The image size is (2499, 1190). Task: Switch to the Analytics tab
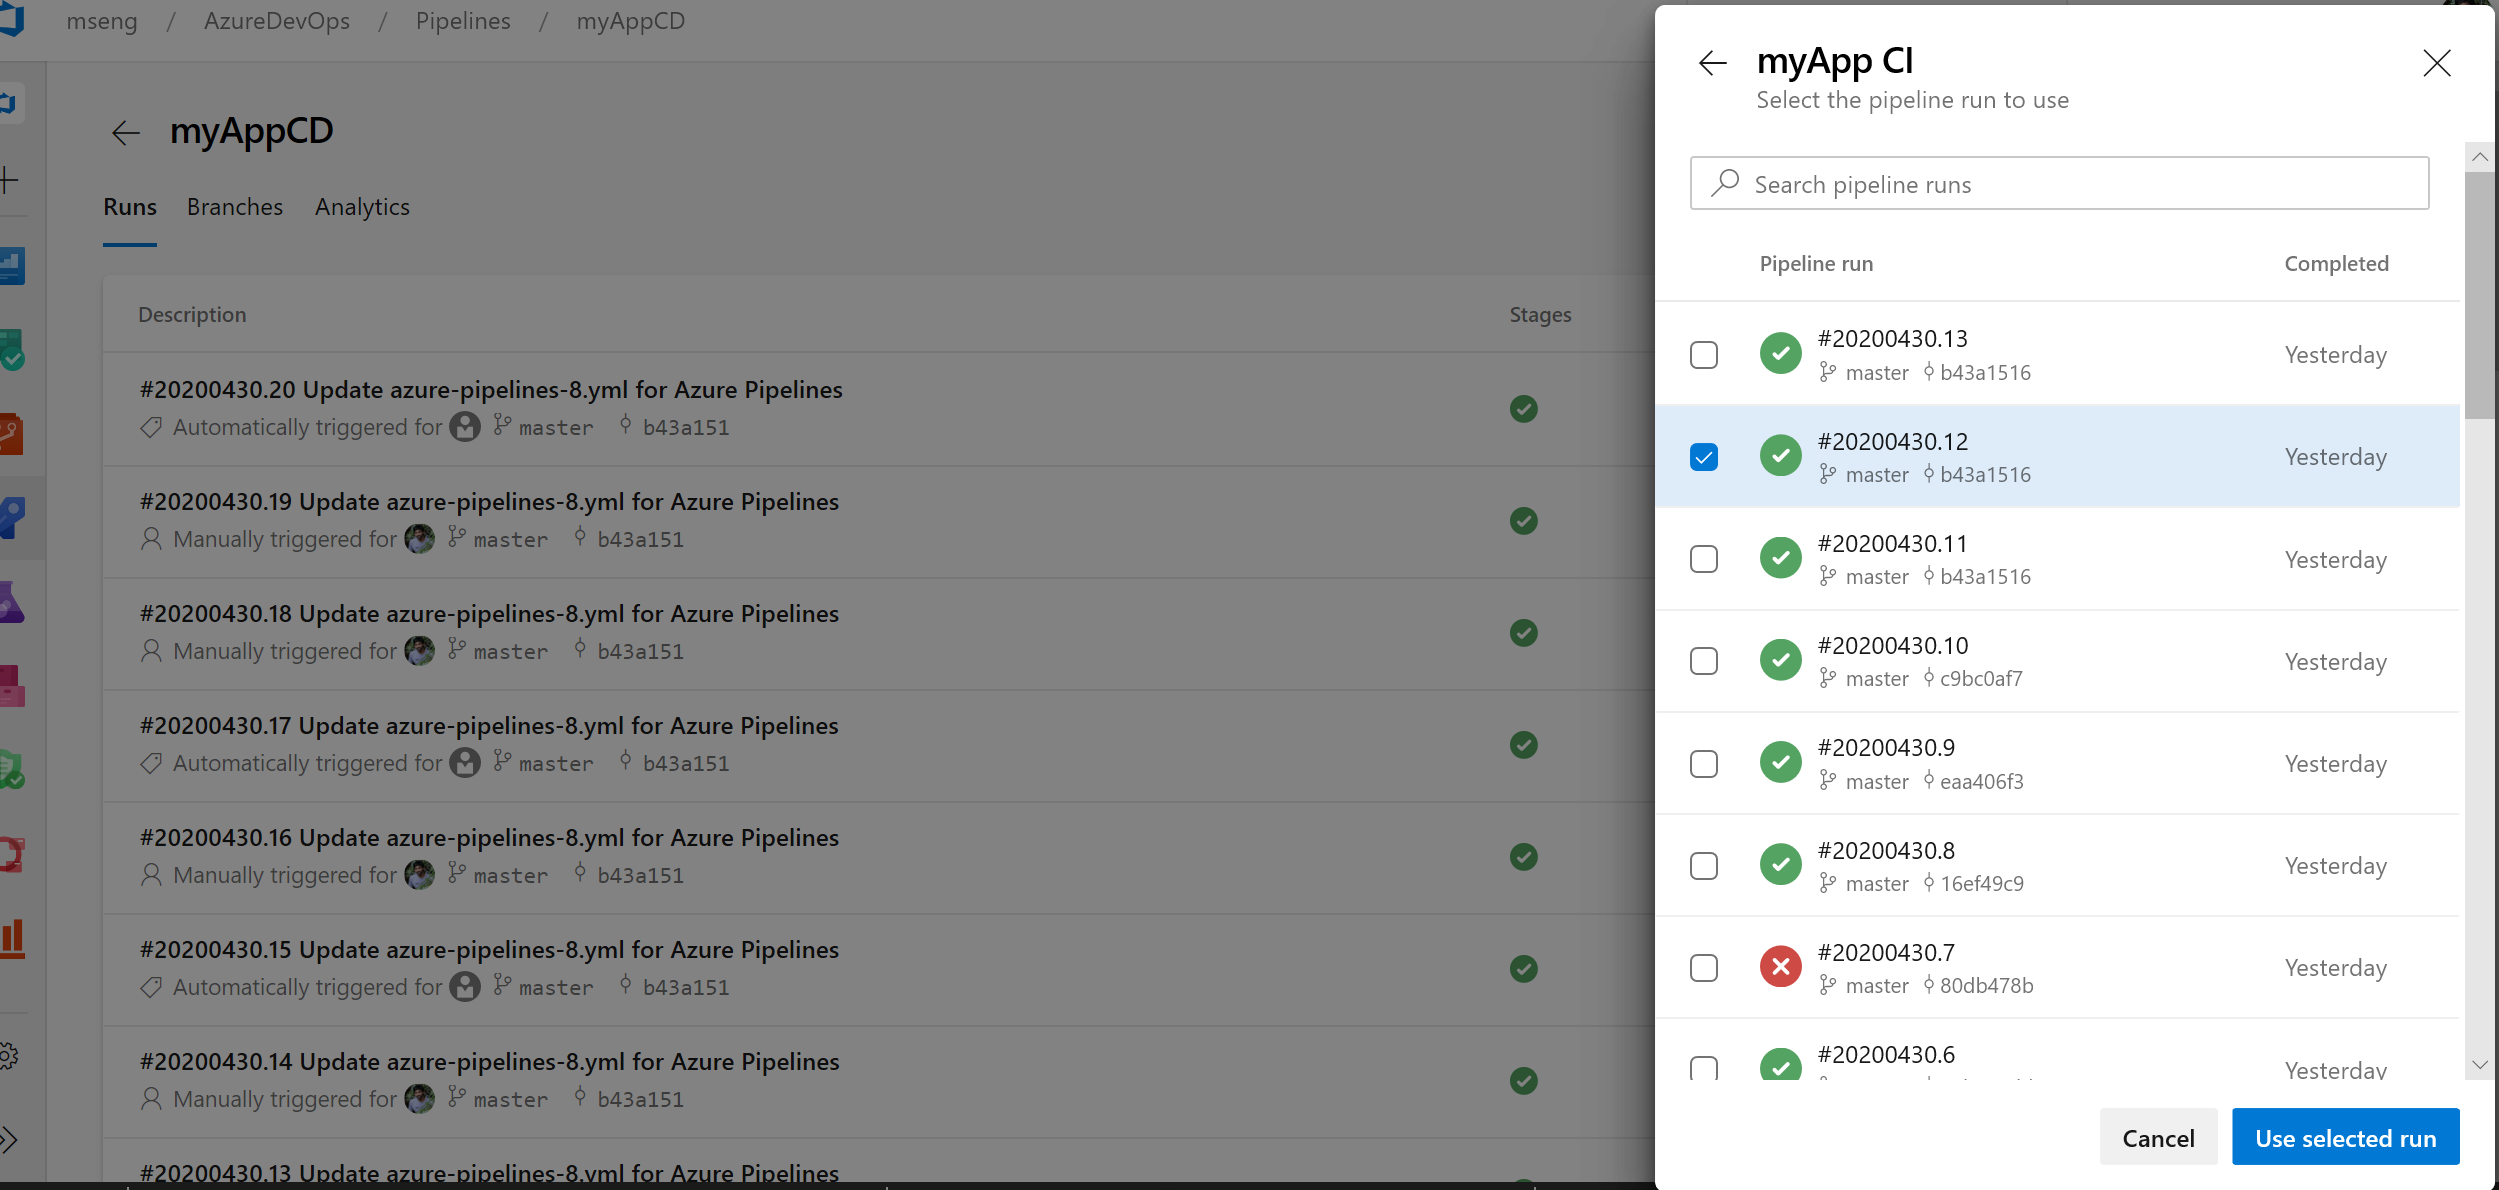(x=362, y=206)
